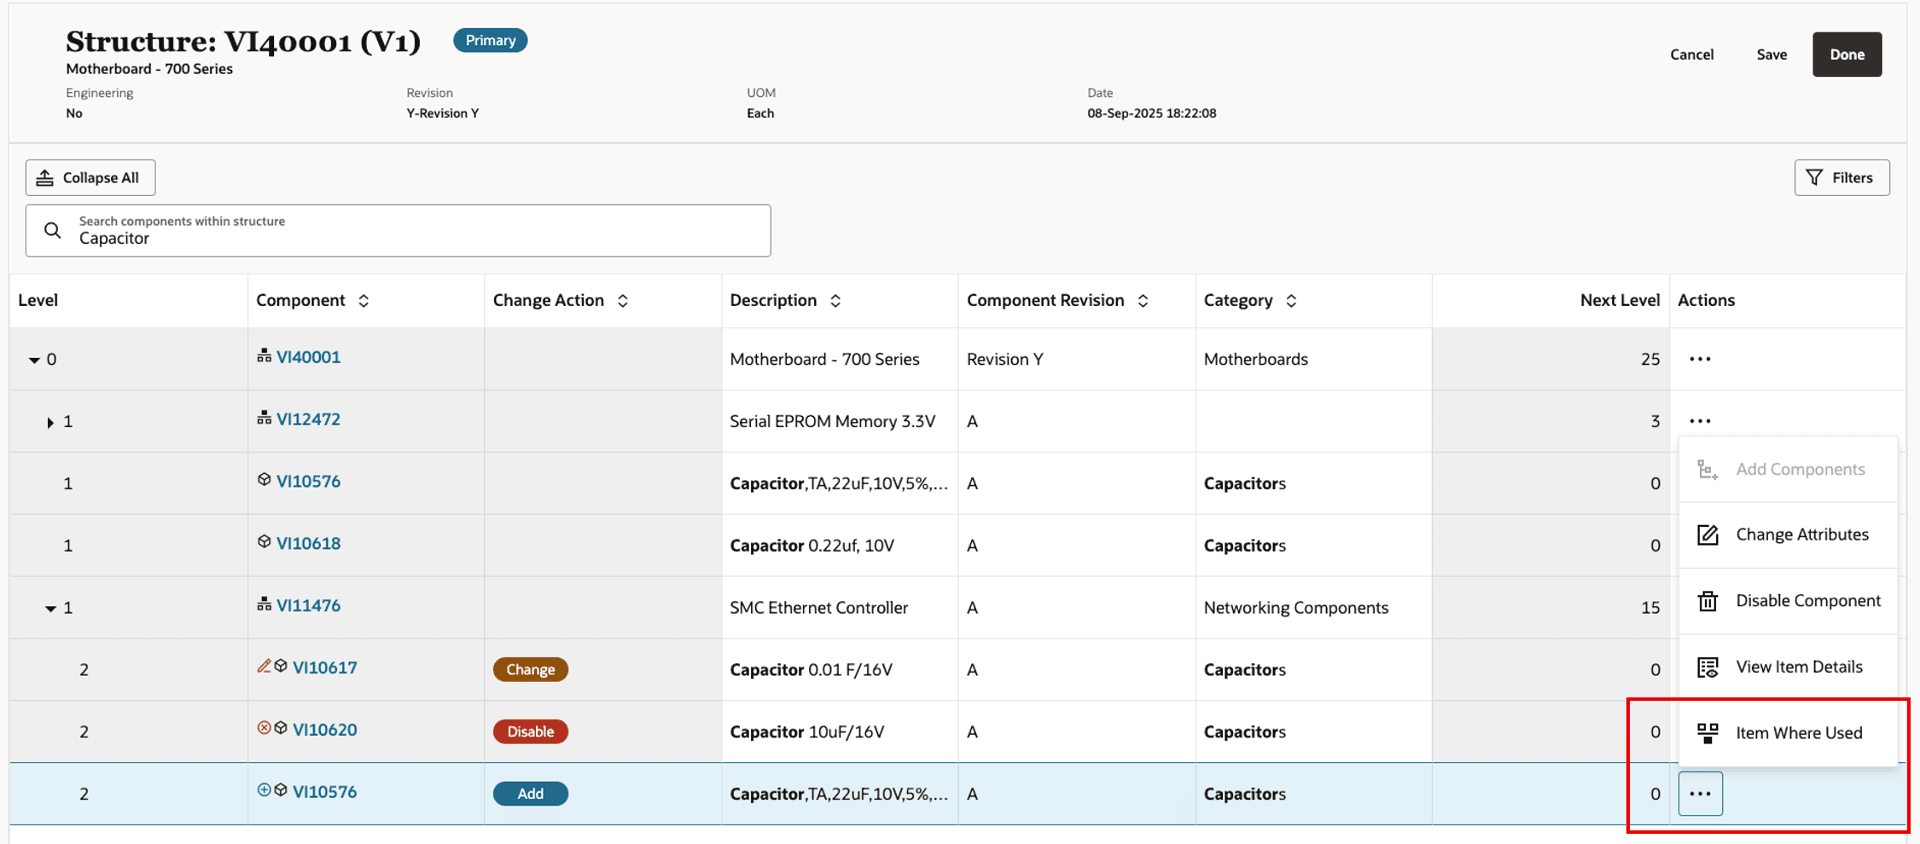Click the blue add icon in the highlighted row
The height and width of the screenshot is (844, 1920).
[x=264, y=790]
